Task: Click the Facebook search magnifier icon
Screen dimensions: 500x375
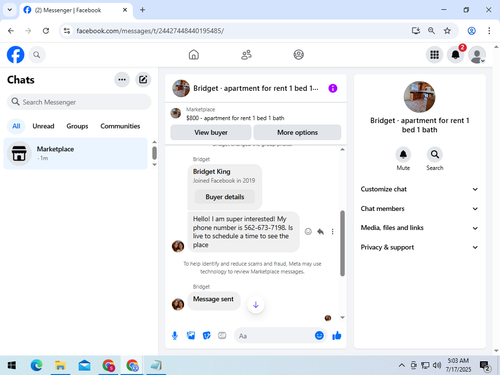Action: tap(37, 55)
